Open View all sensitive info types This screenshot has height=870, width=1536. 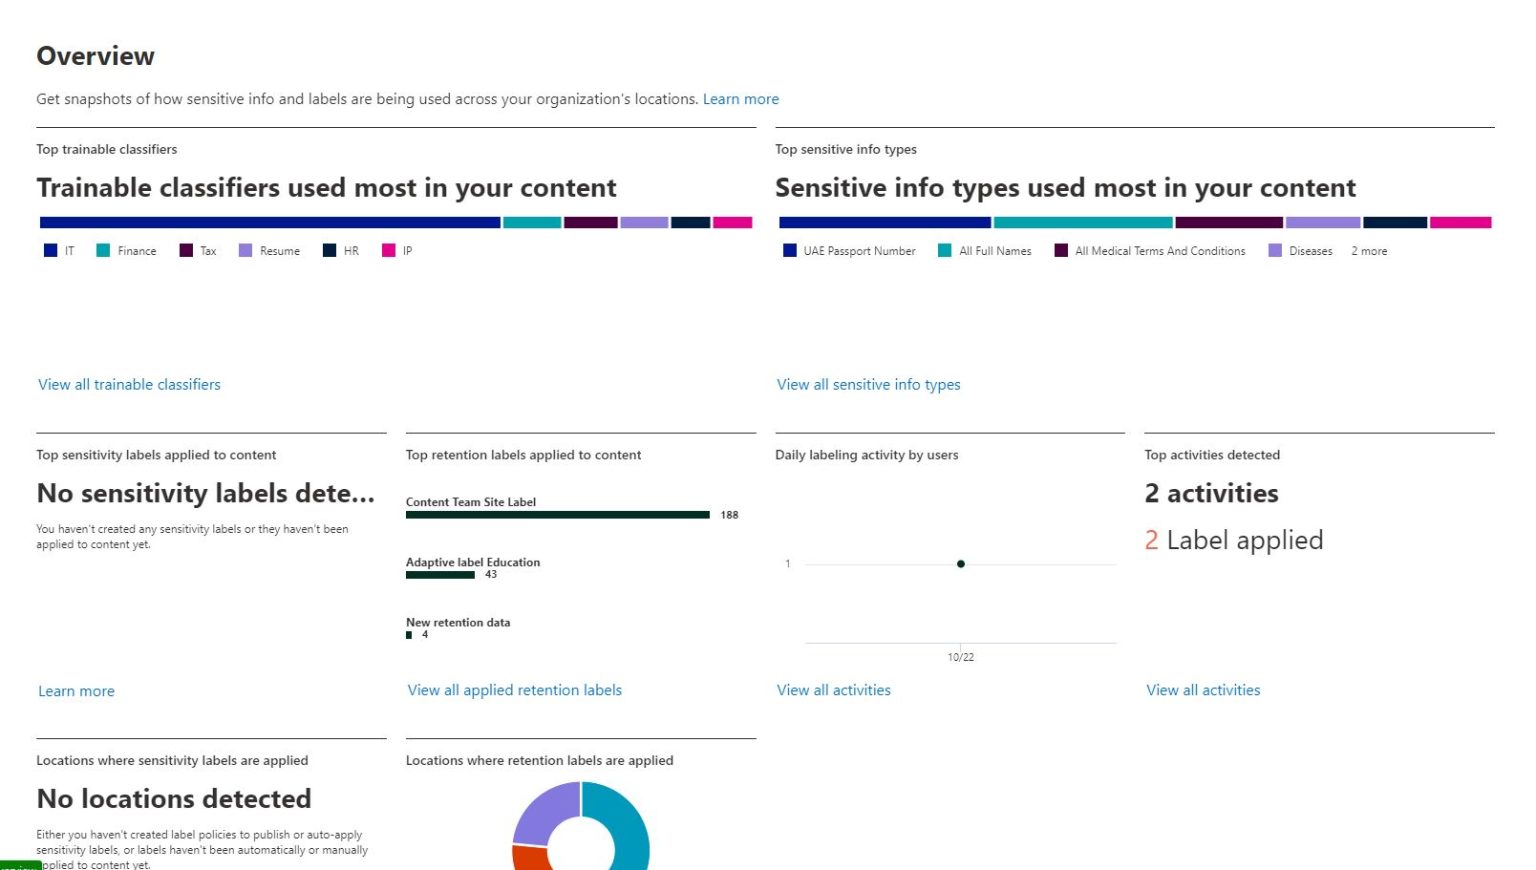pyautogui.click(x=868, y=384)
